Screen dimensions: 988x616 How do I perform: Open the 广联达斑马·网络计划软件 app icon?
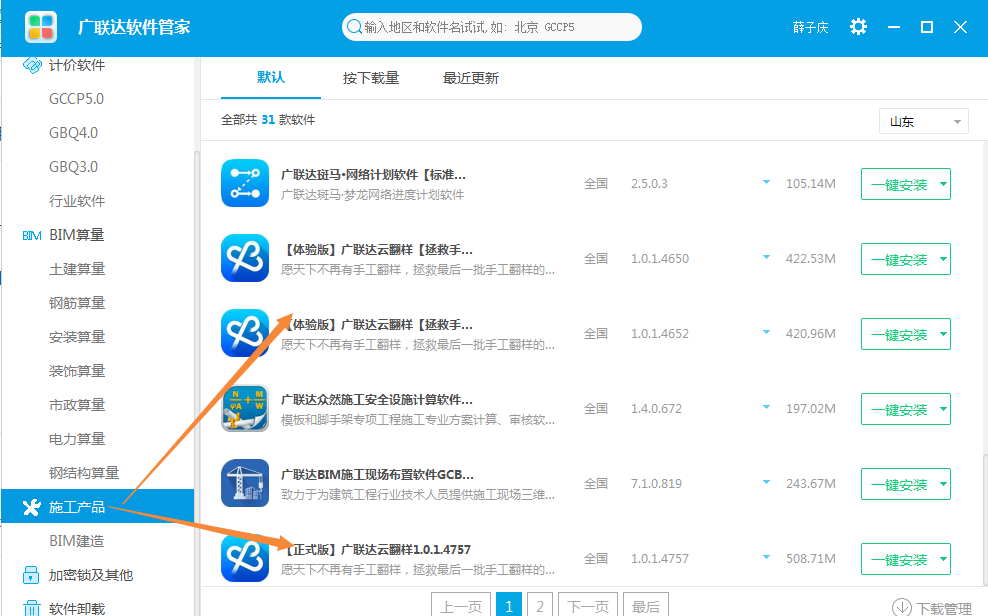pyautogui.click(x=245, y=183)
